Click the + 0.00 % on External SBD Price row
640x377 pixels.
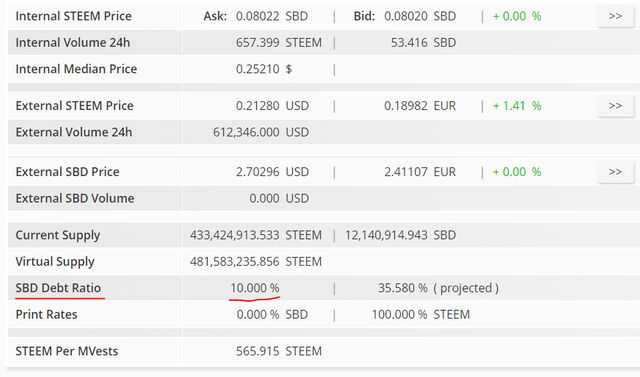point(517,172)
